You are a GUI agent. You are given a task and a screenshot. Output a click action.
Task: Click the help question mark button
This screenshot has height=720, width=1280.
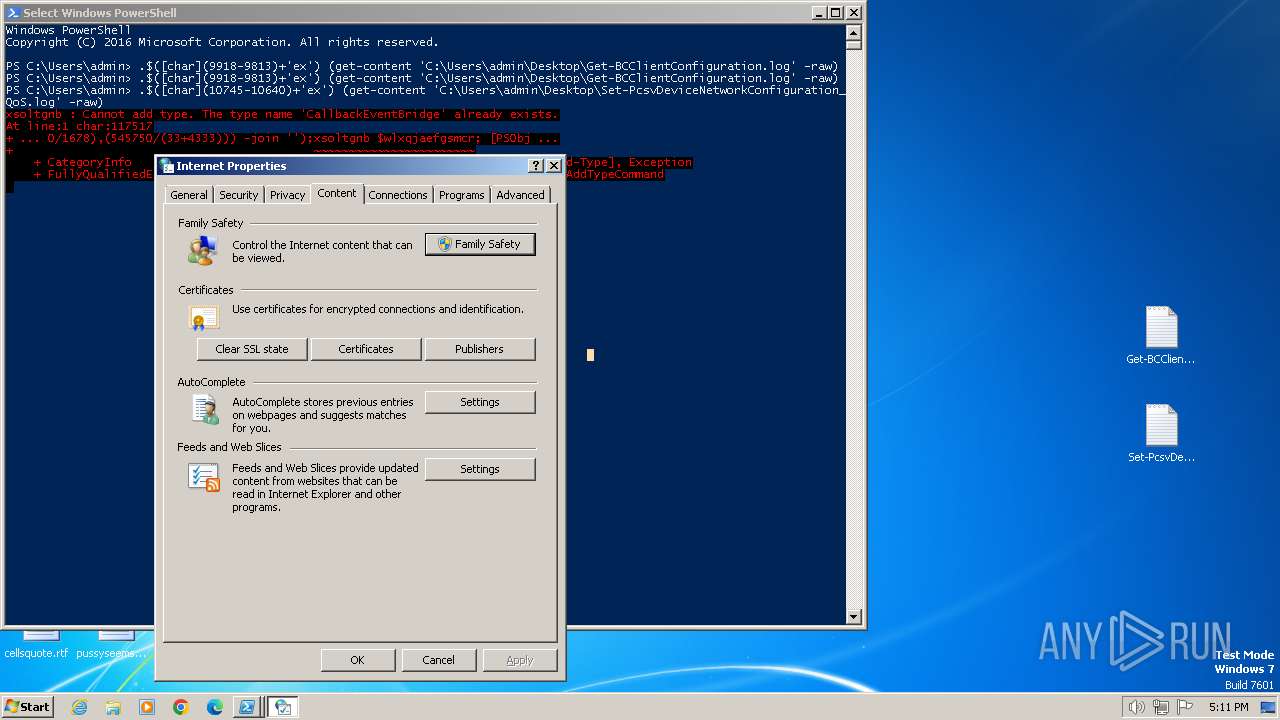[x=536, y=166]
